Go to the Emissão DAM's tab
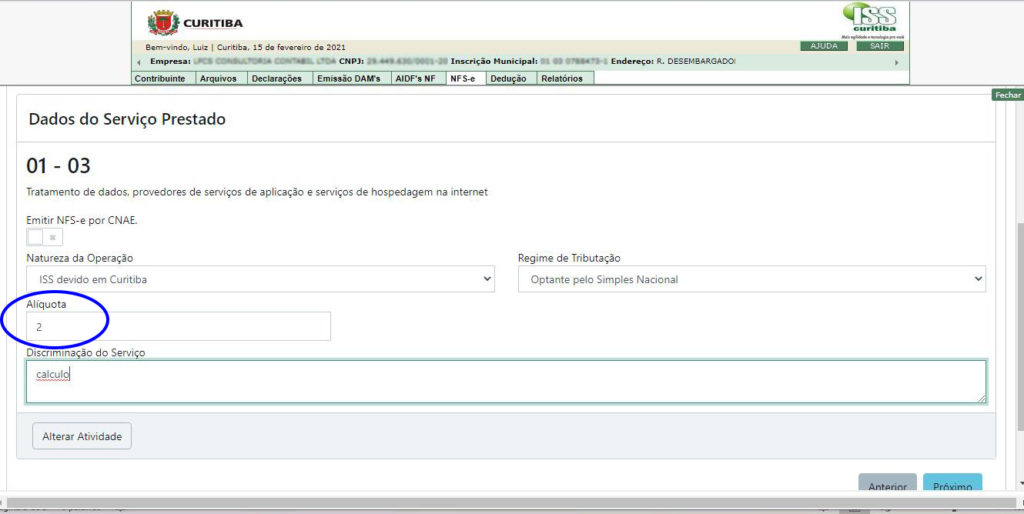The width and height of the screenshot is (1024, 514). 349,78
